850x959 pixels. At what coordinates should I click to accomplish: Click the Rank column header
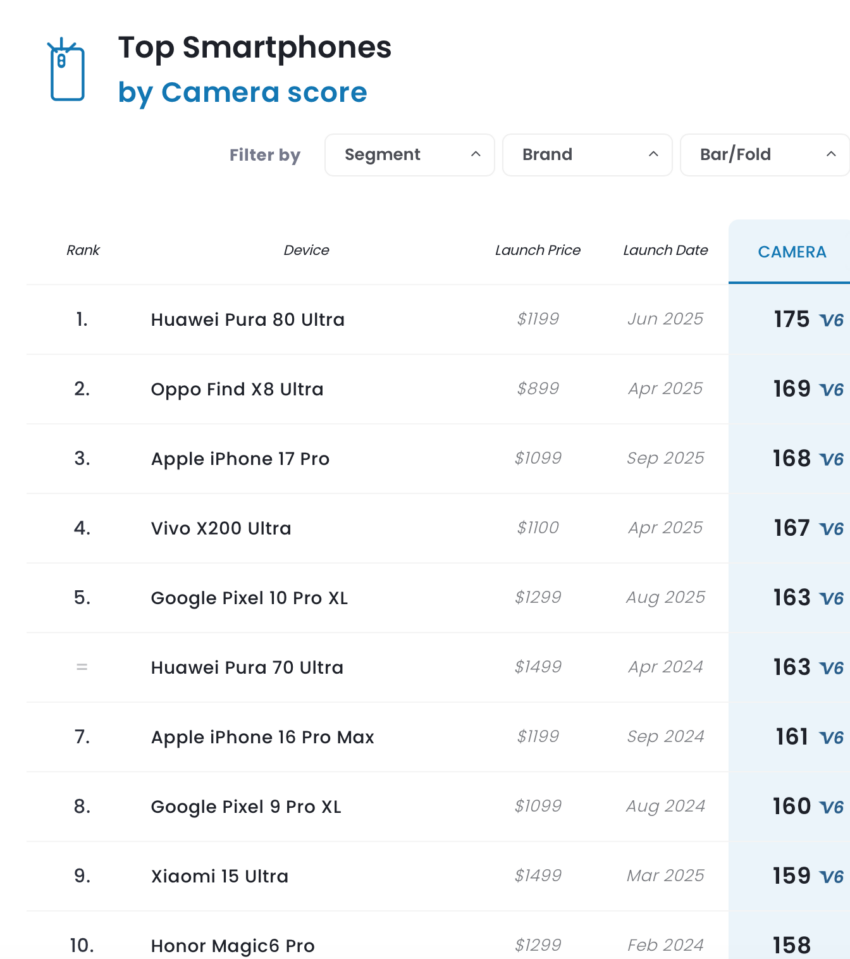pos(83,250)
